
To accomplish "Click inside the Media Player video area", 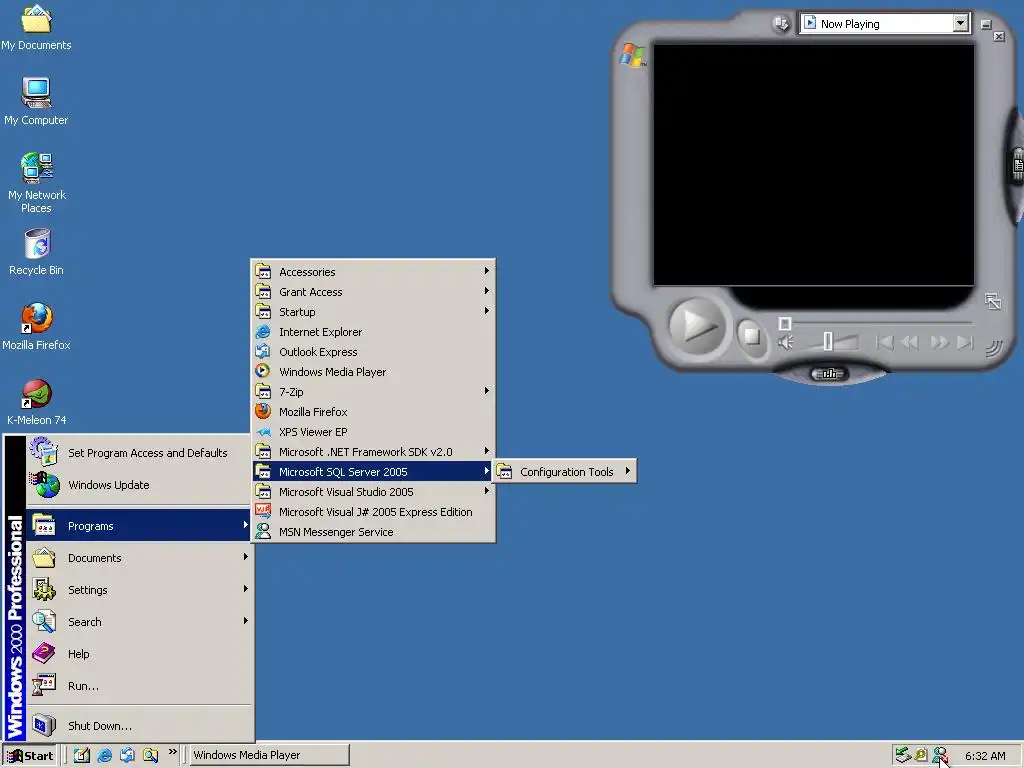I will (814, 165).
